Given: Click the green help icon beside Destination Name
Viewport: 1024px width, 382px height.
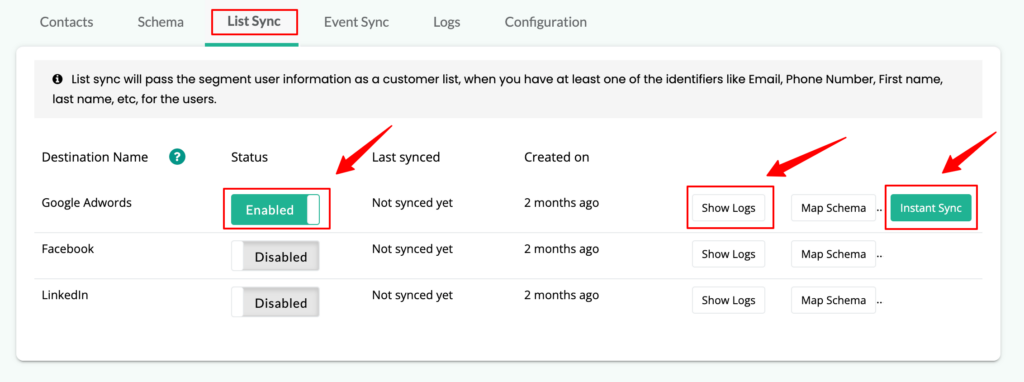Looking at the screenshot, I should [178, 157].
